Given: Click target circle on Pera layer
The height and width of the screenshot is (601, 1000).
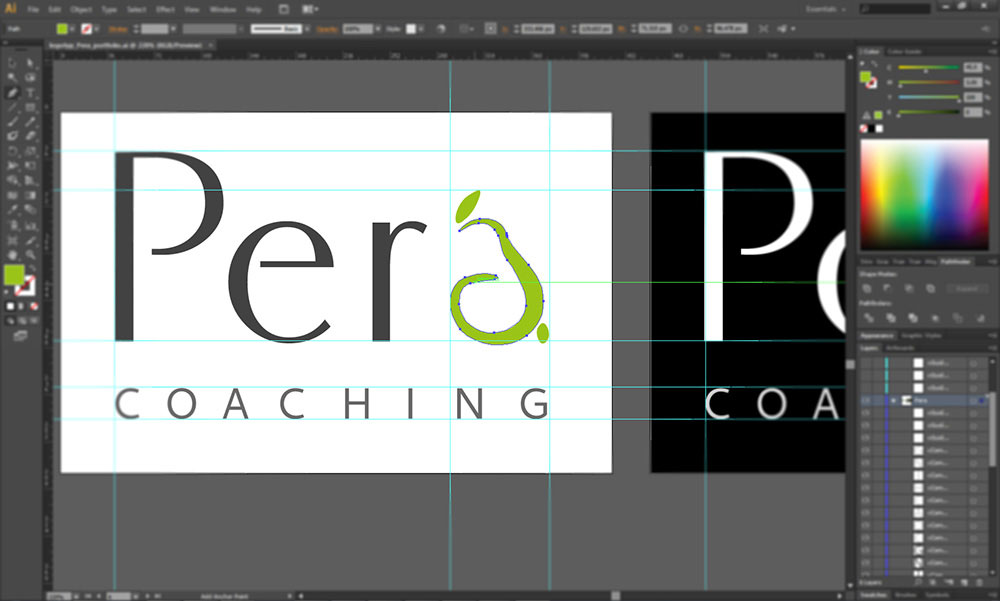Looking at the screenshot, I should coord(972,400).
